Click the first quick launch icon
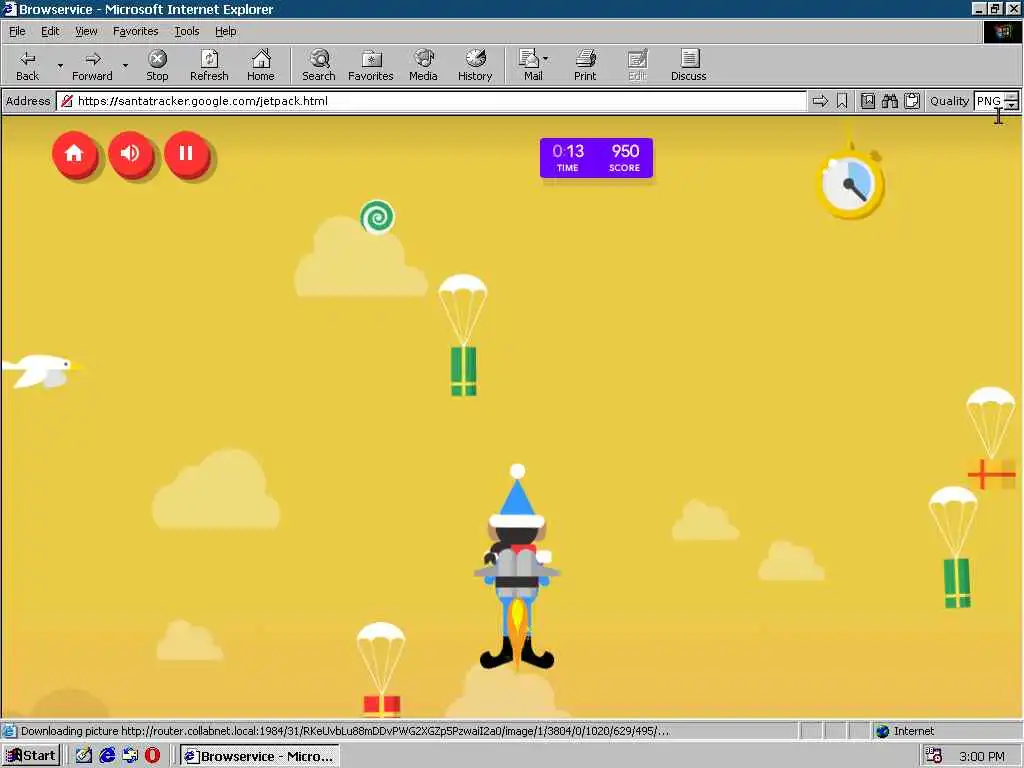This screenshot has width=1024, height=768. tap(84, 756)
